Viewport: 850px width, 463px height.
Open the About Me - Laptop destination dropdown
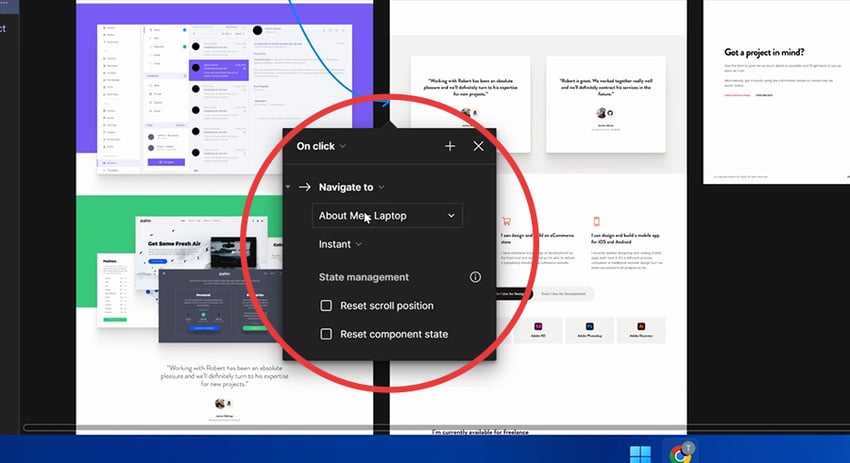click(387, 216)
